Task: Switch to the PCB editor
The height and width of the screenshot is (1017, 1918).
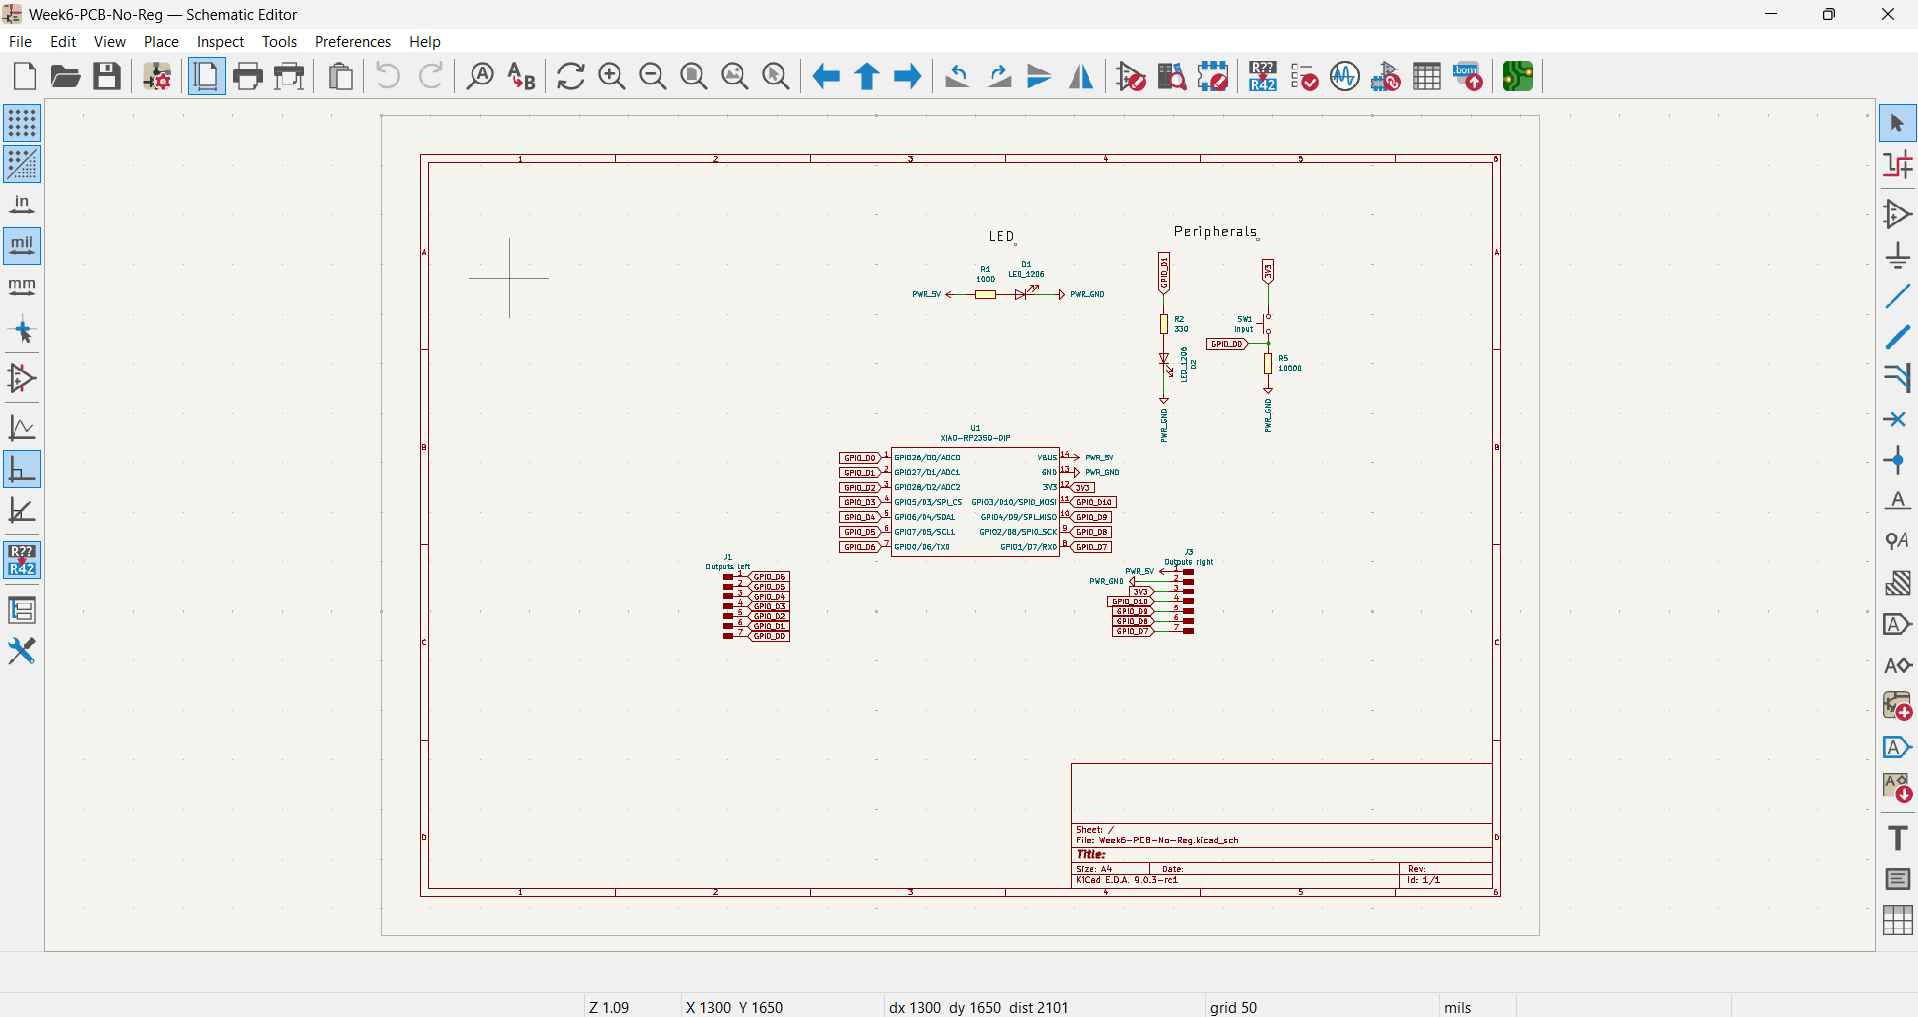Action: [1518, 76]
